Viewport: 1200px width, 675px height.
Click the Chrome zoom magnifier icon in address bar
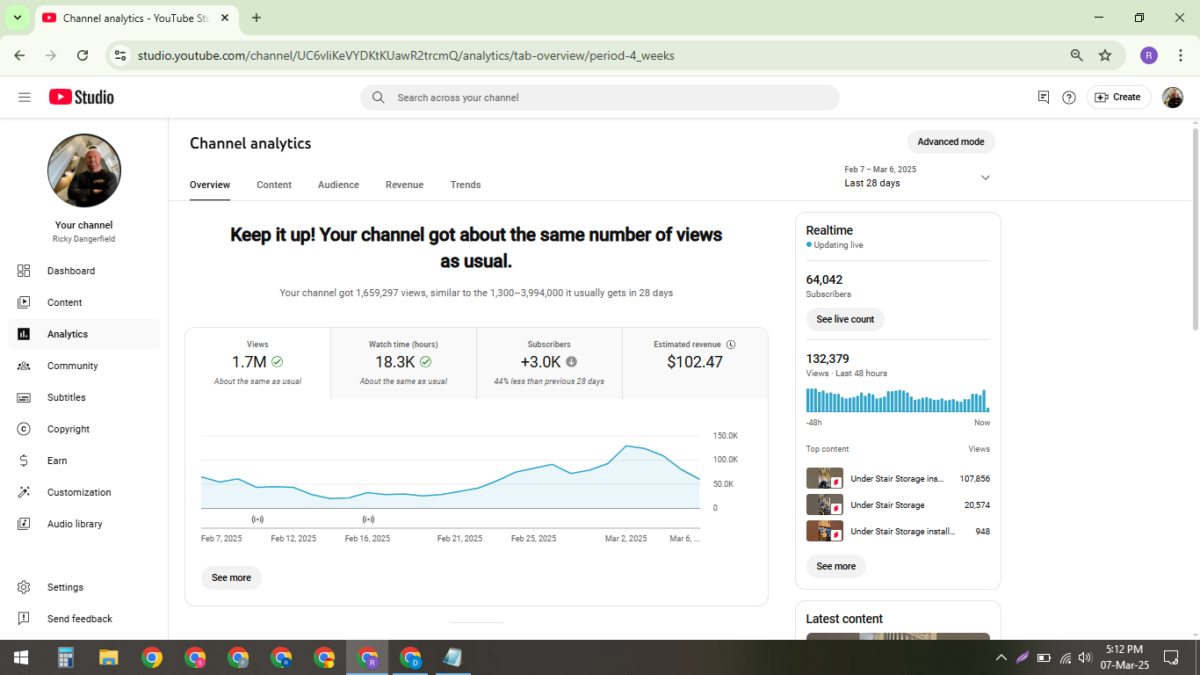pyautogui.click(x=1077, y=55)
